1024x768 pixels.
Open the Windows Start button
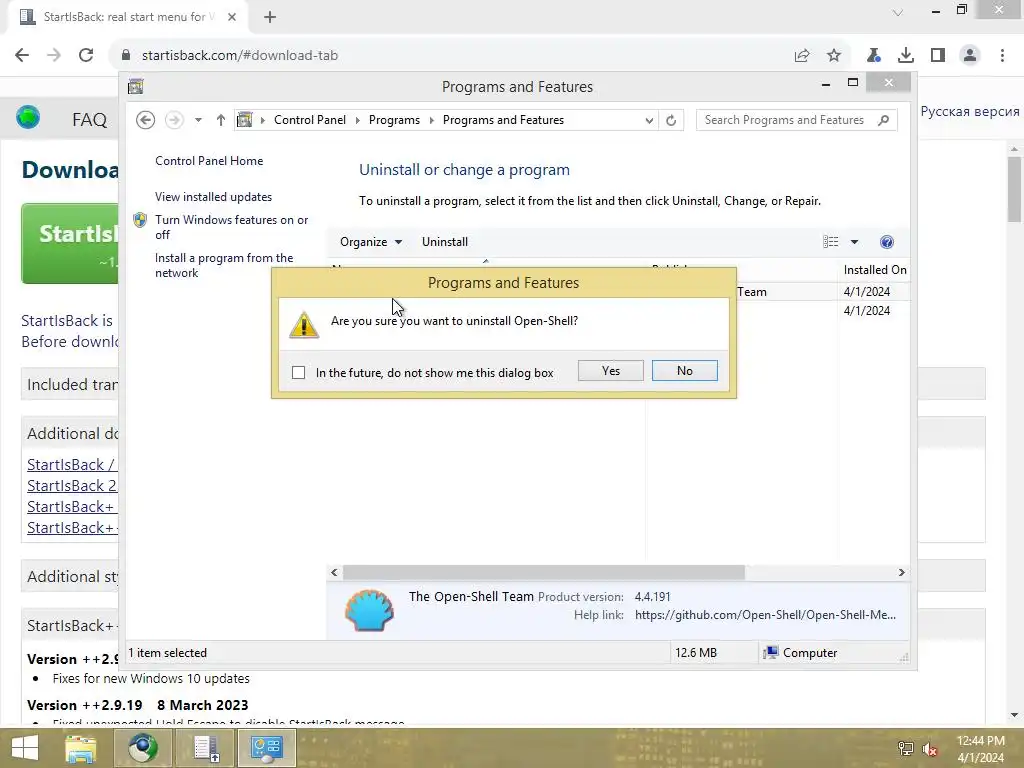25,748
